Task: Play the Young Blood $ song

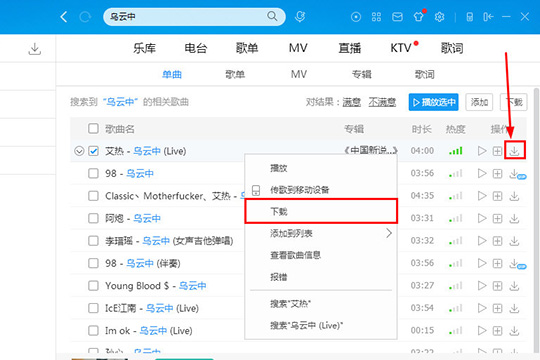Action: (x=482, y=286)
